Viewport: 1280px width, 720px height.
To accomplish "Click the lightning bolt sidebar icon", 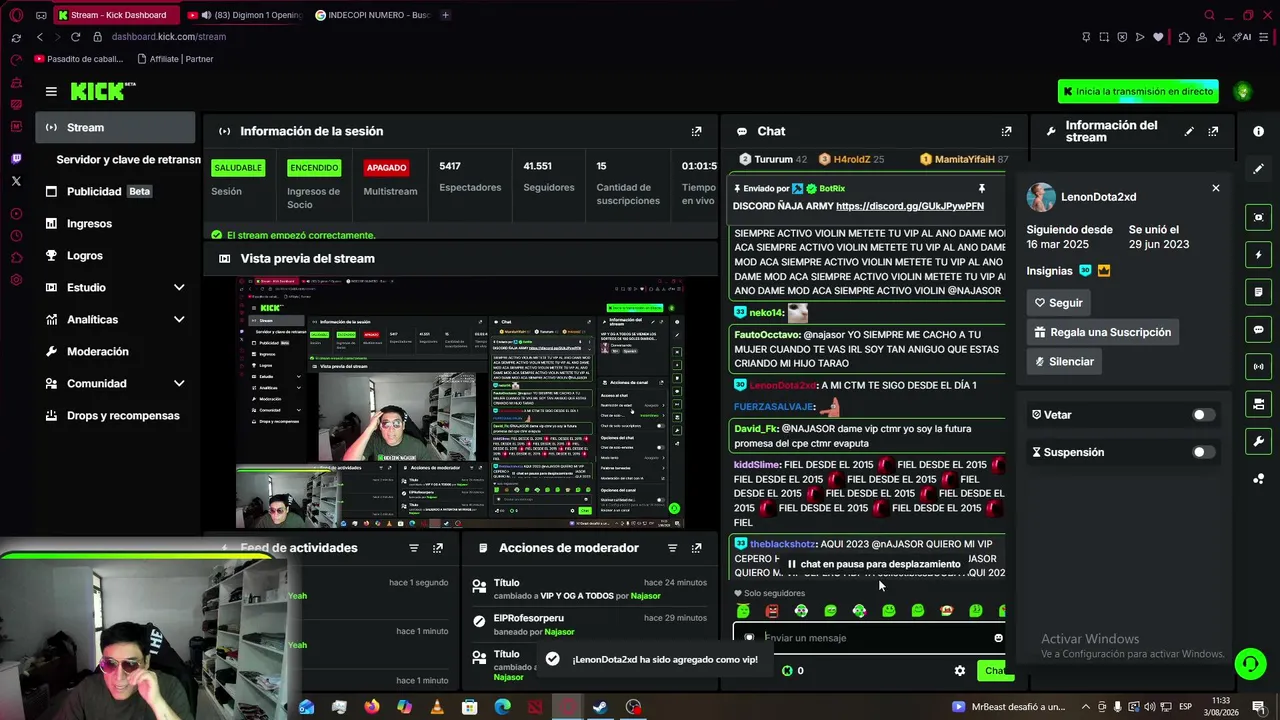I will [x=1258, y=255].
